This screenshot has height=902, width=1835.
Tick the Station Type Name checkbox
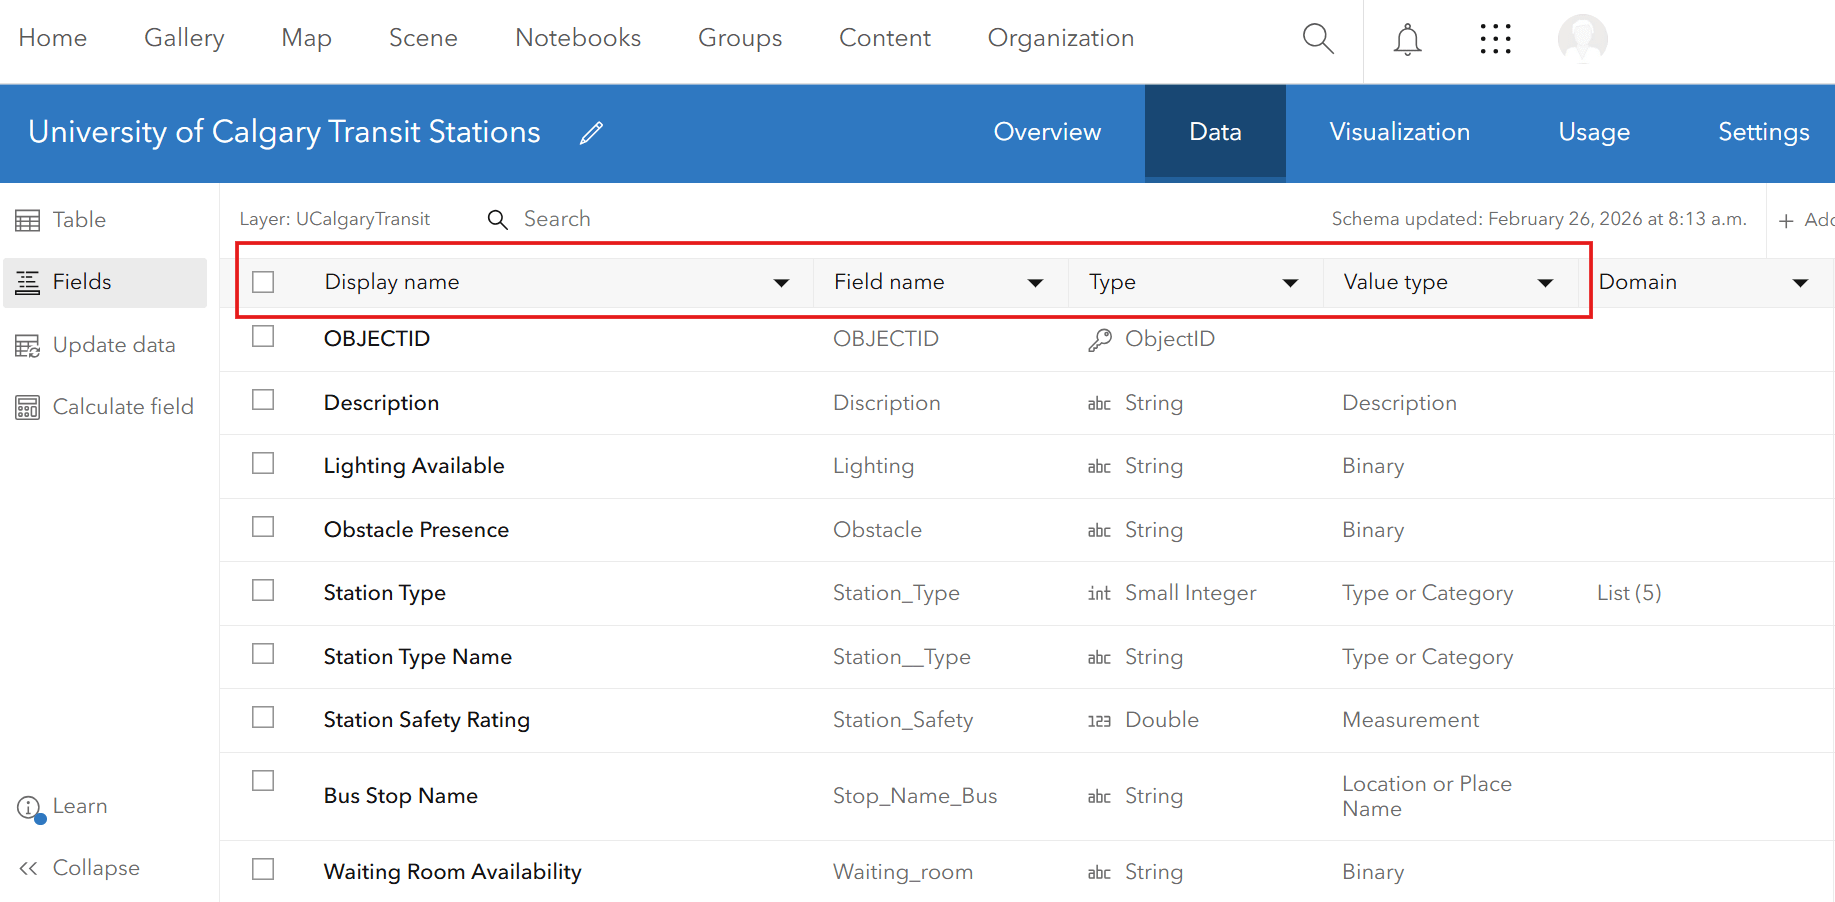pyautogui.click(x=263, y=653)
